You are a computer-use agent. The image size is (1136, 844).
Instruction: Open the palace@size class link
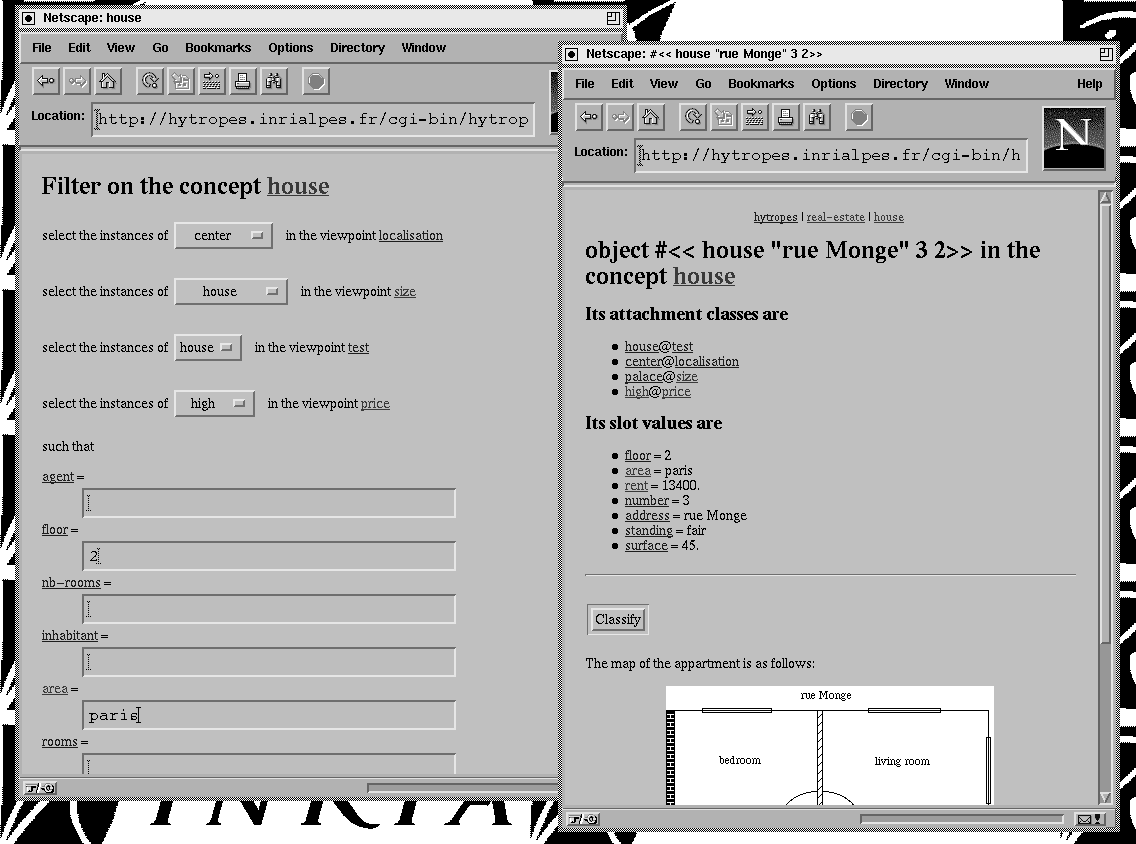(x=661, y=377)
